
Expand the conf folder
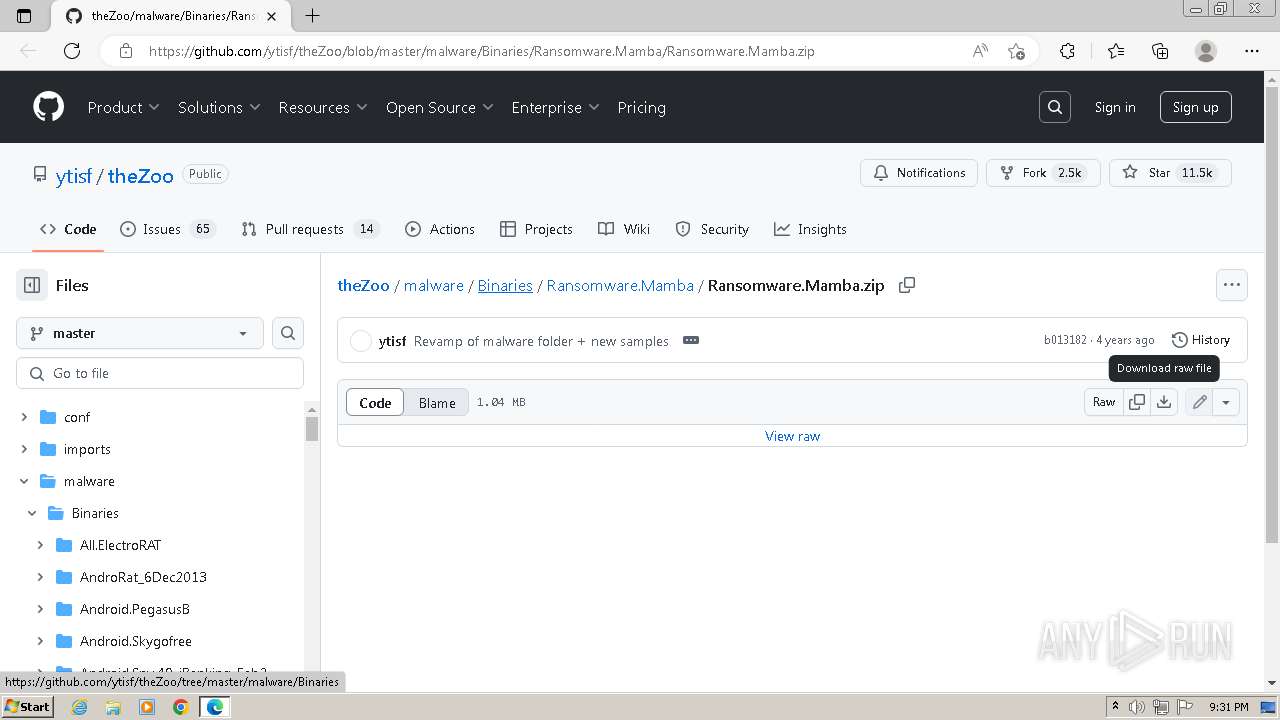[24, 417]
